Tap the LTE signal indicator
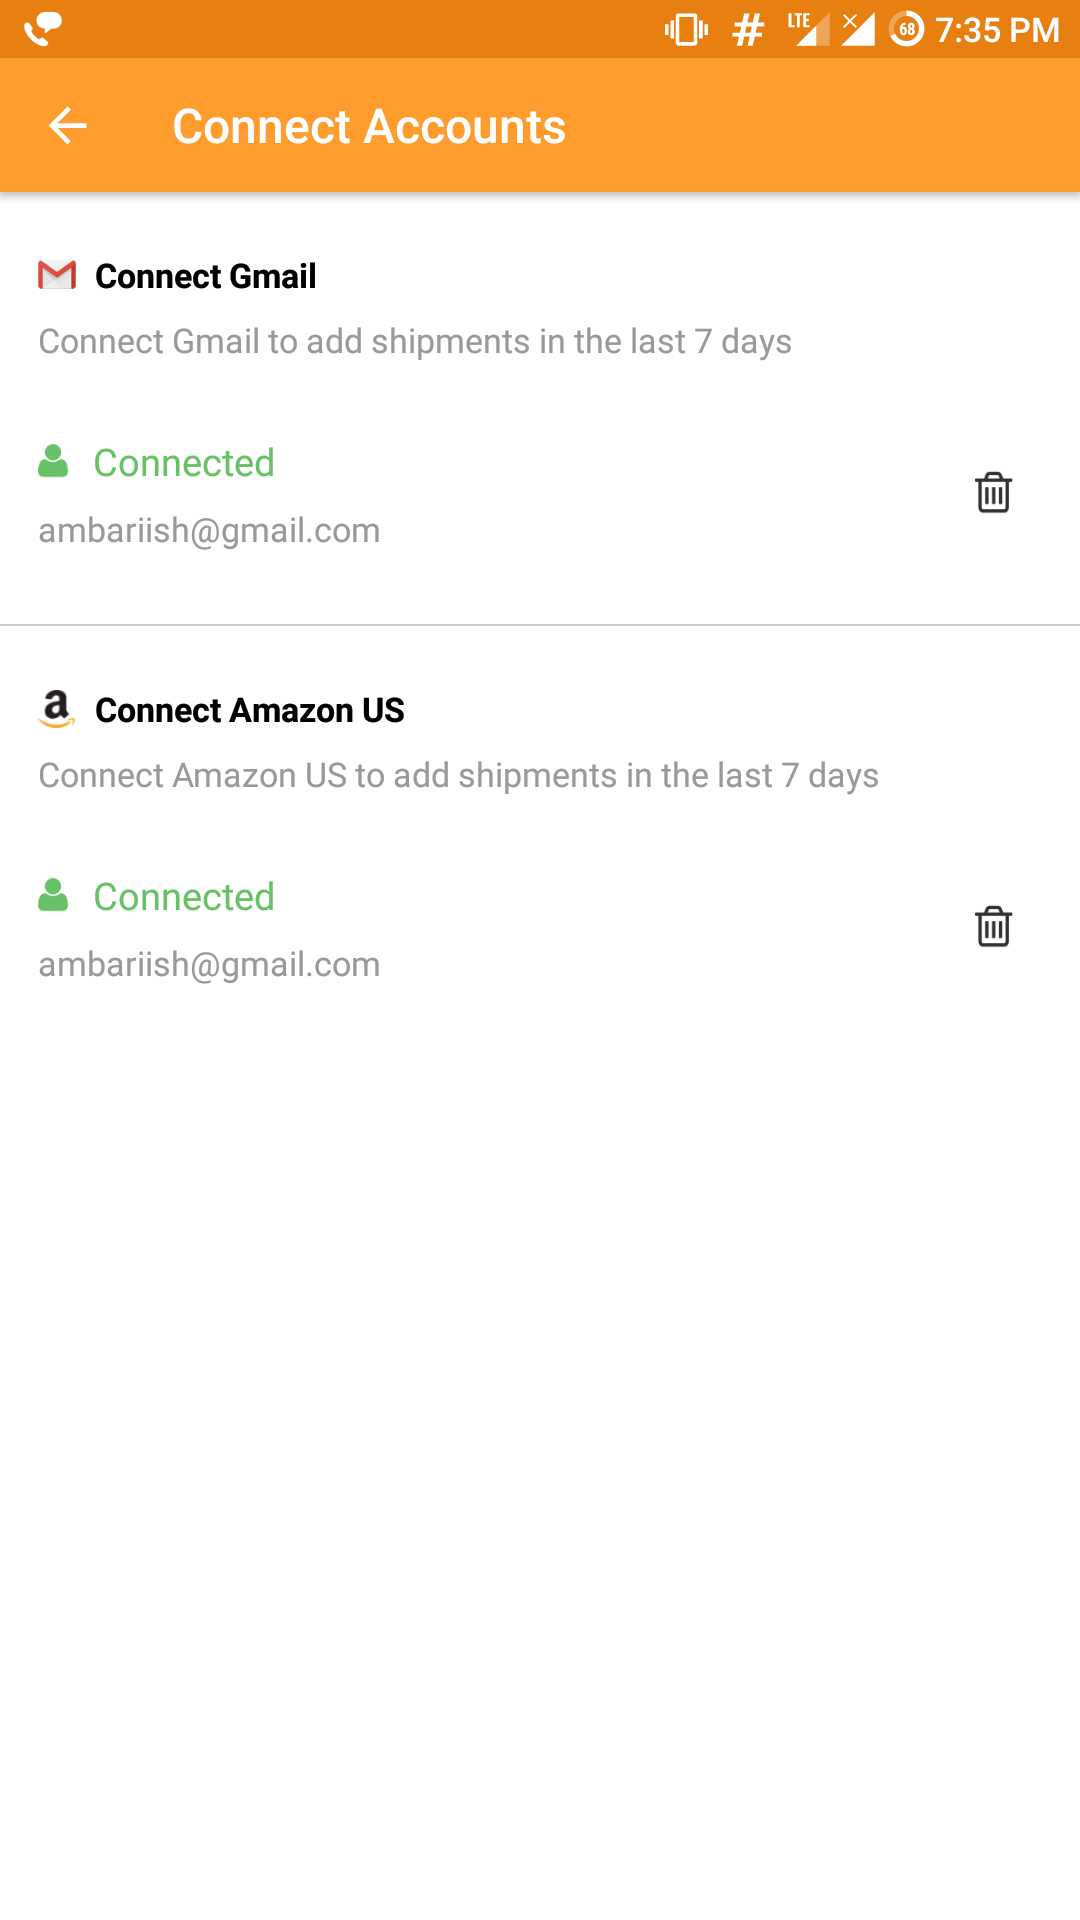Screen dimensions: 1080x1920 pos(808,29)
